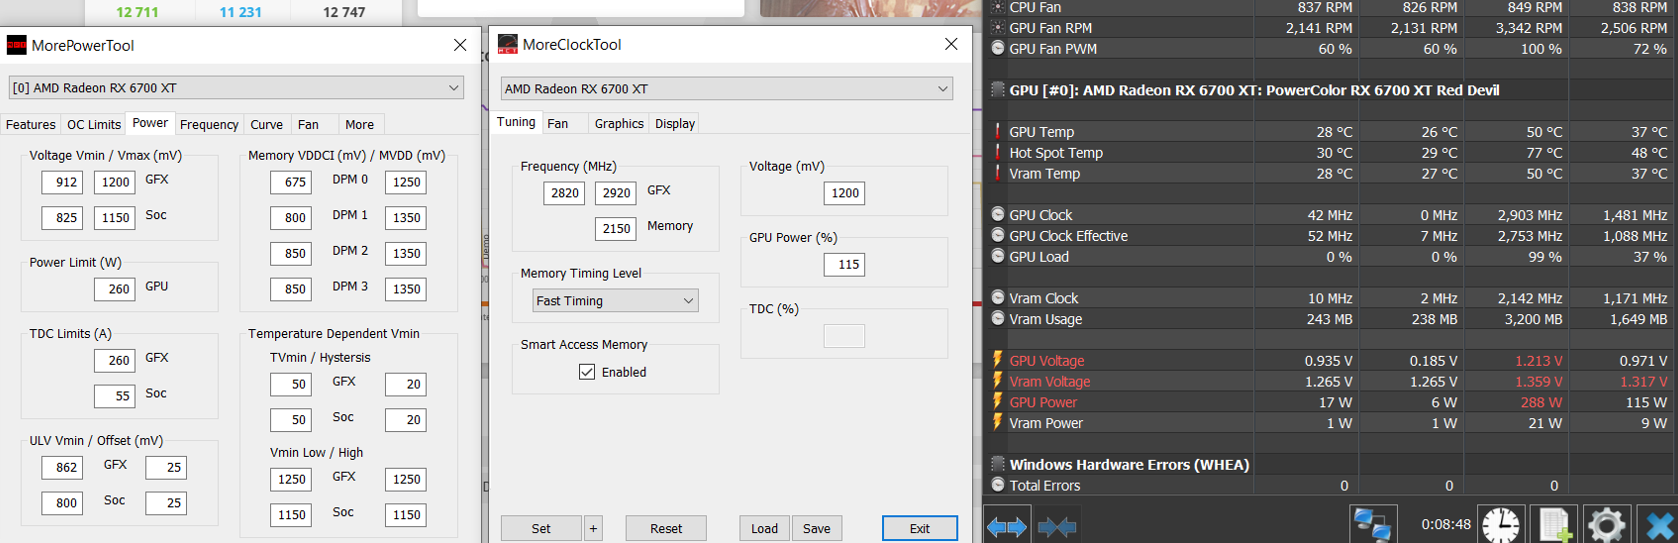
Task: Click the GFX Vmax 1200 field in MorePowerTool
Action: pyautogui.click(x=114, y=182)
